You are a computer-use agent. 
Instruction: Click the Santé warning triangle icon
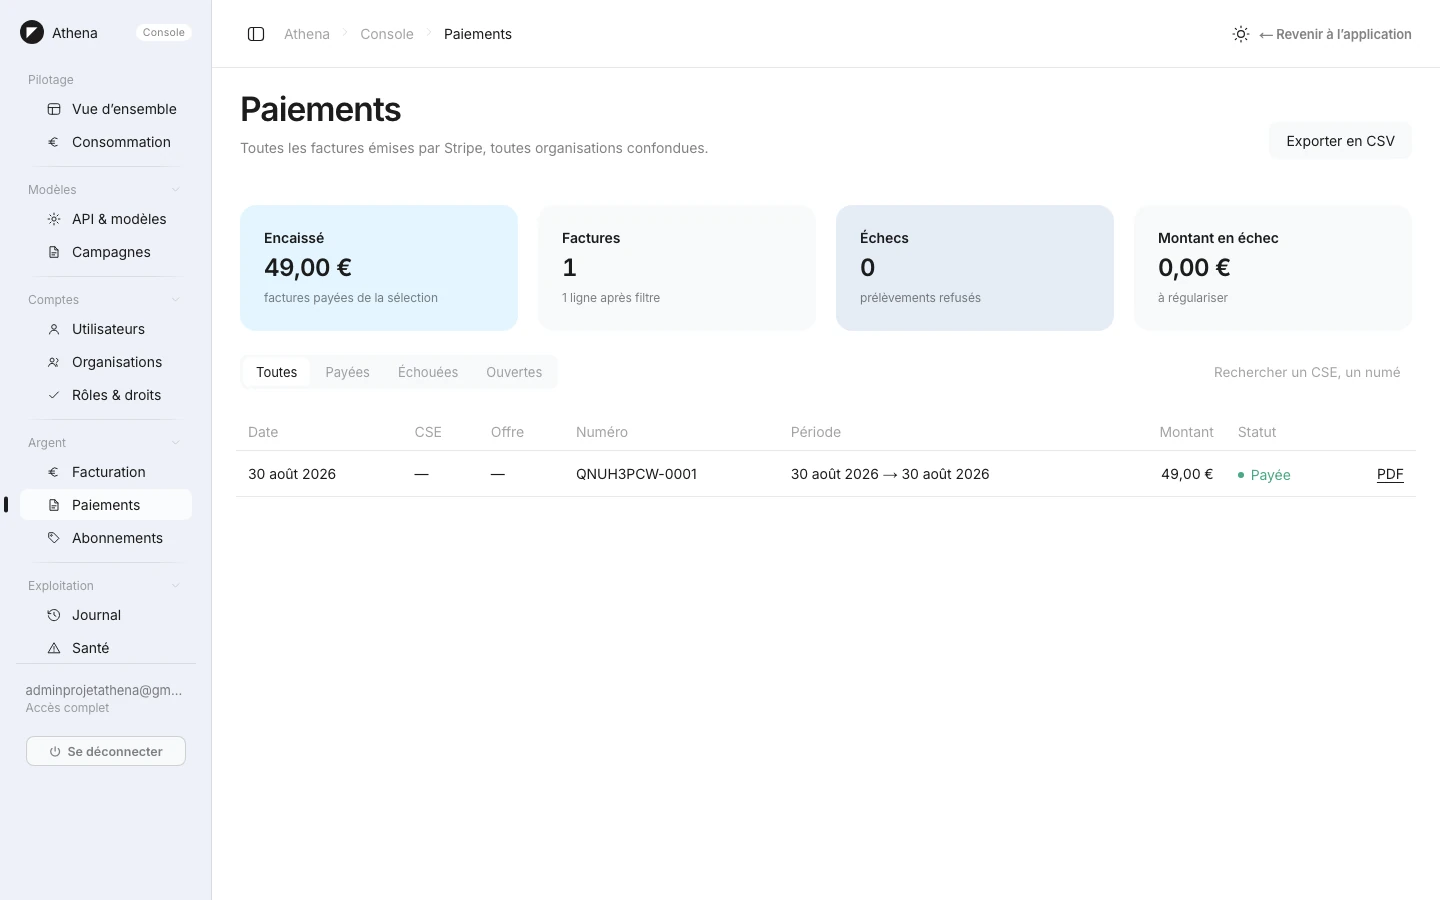coord(54,648)
